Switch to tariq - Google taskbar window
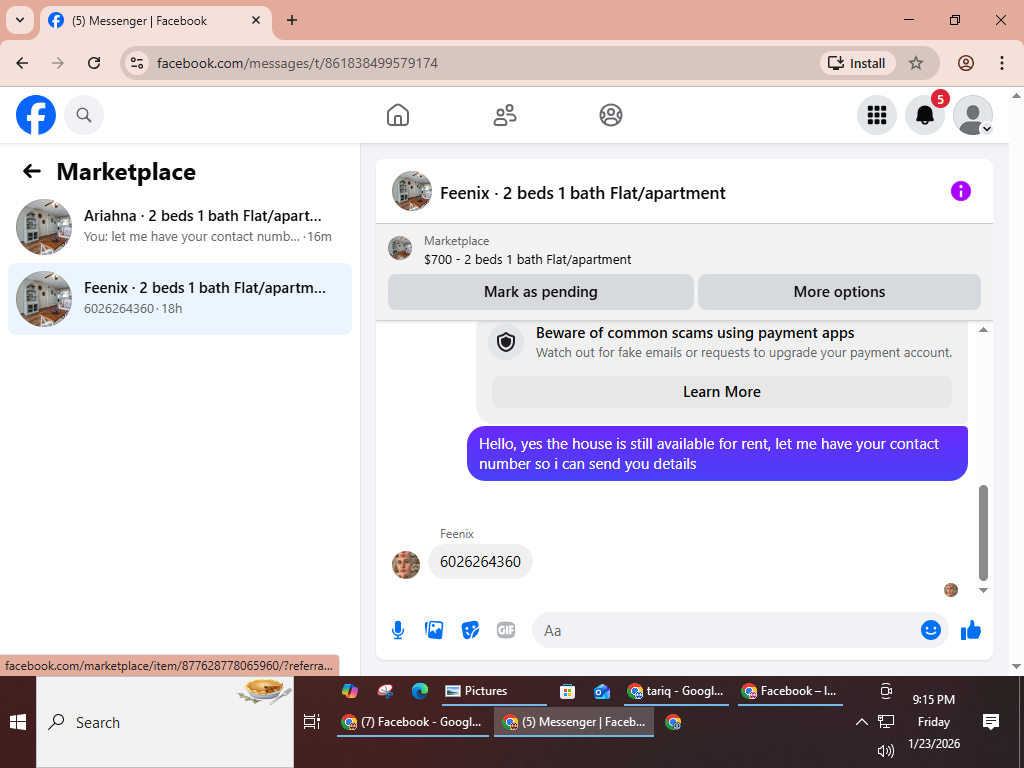The width and height of the screenshot is (1024, 768). click(676, 691)
